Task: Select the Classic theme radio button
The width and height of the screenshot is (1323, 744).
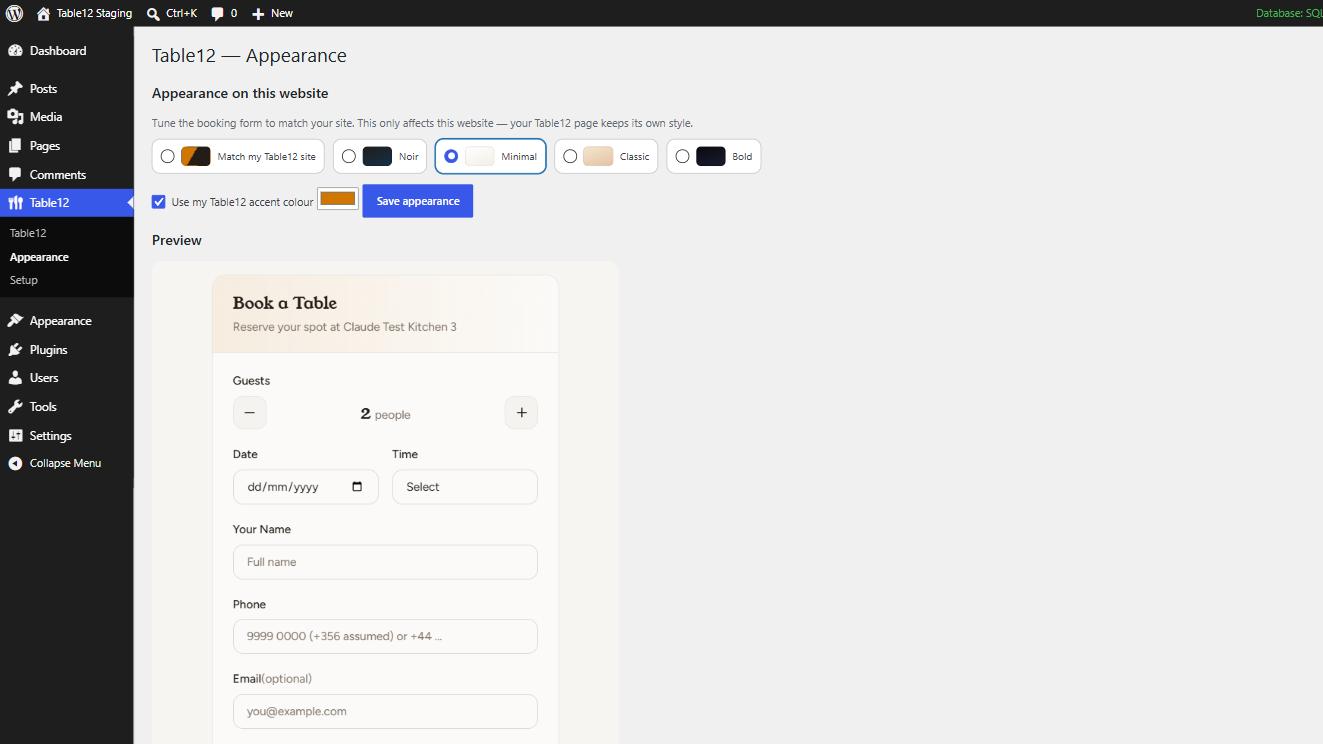Action: (x=570, y=156)
